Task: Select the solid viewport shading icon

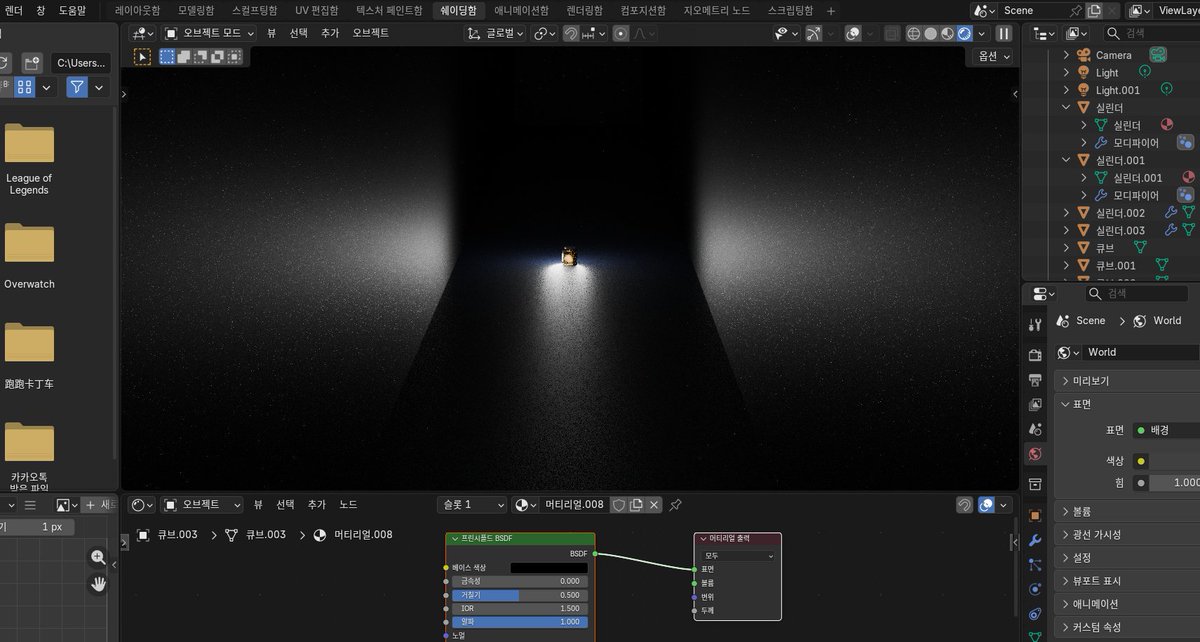Action: pos(931,33)
